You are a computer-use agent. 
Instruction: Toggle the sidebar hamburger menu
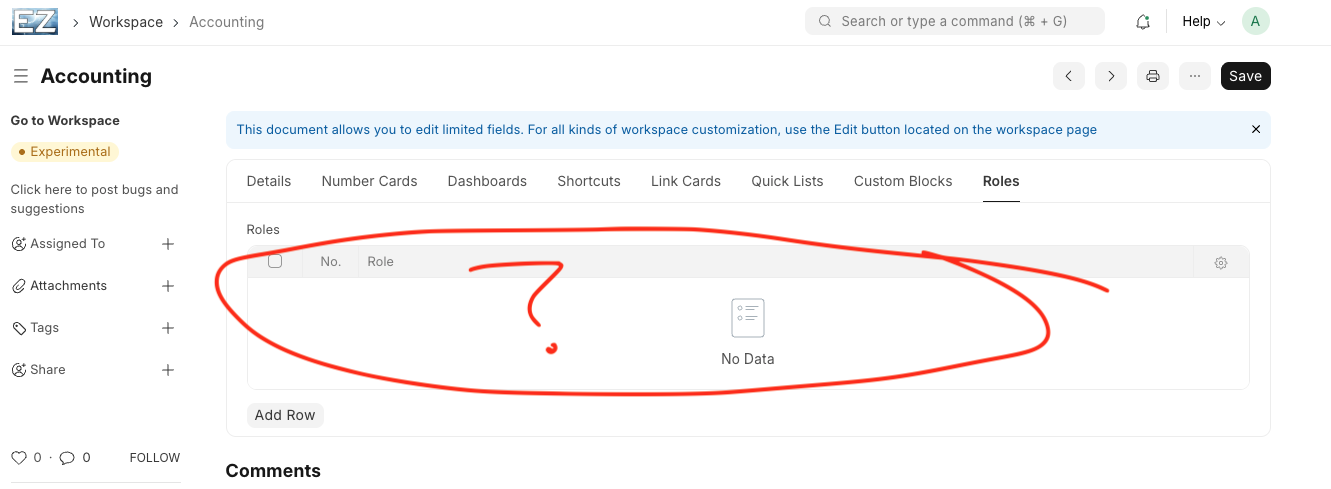point(21,76)
